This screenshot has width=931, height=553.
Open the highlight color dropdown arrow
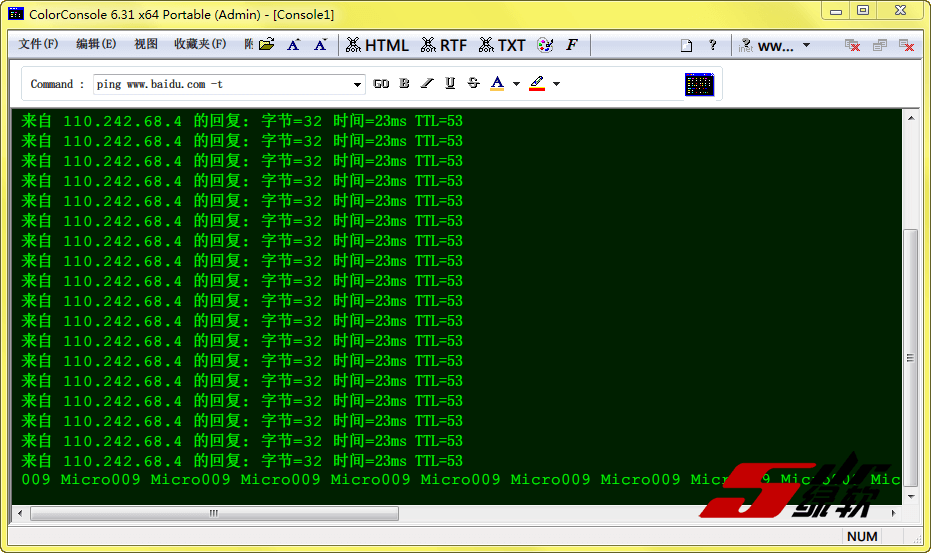(556, 84)
